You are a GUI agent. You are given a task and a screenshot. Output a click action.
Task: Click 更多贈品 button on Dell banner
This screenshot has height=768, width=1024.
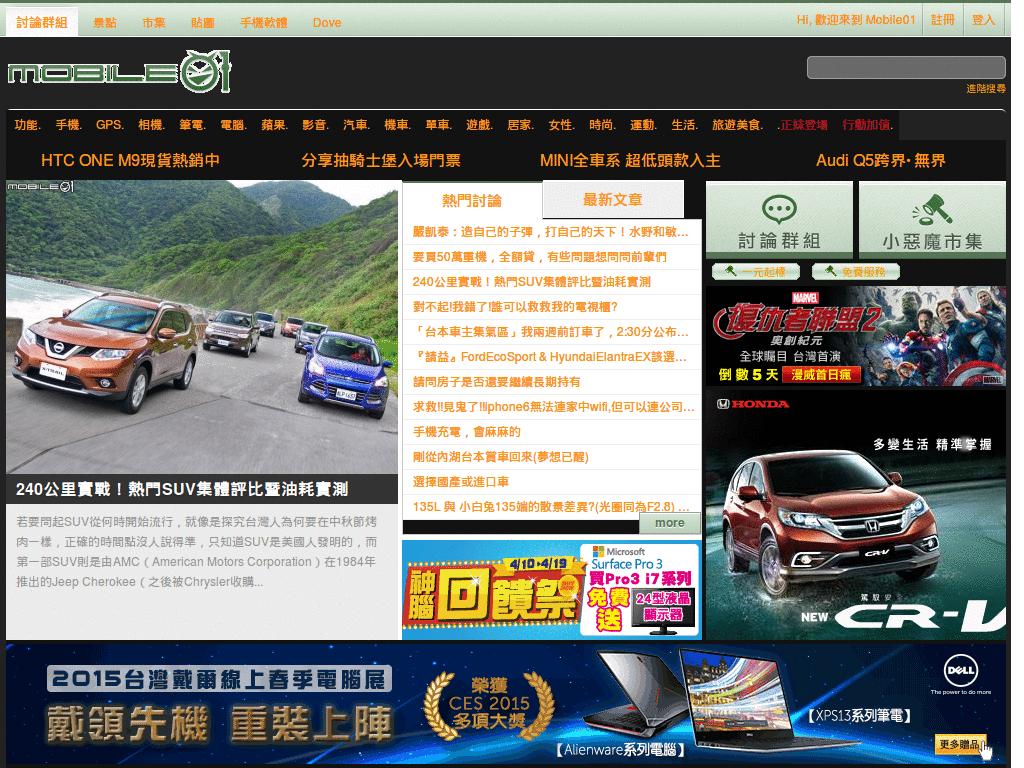pos(961,745)
